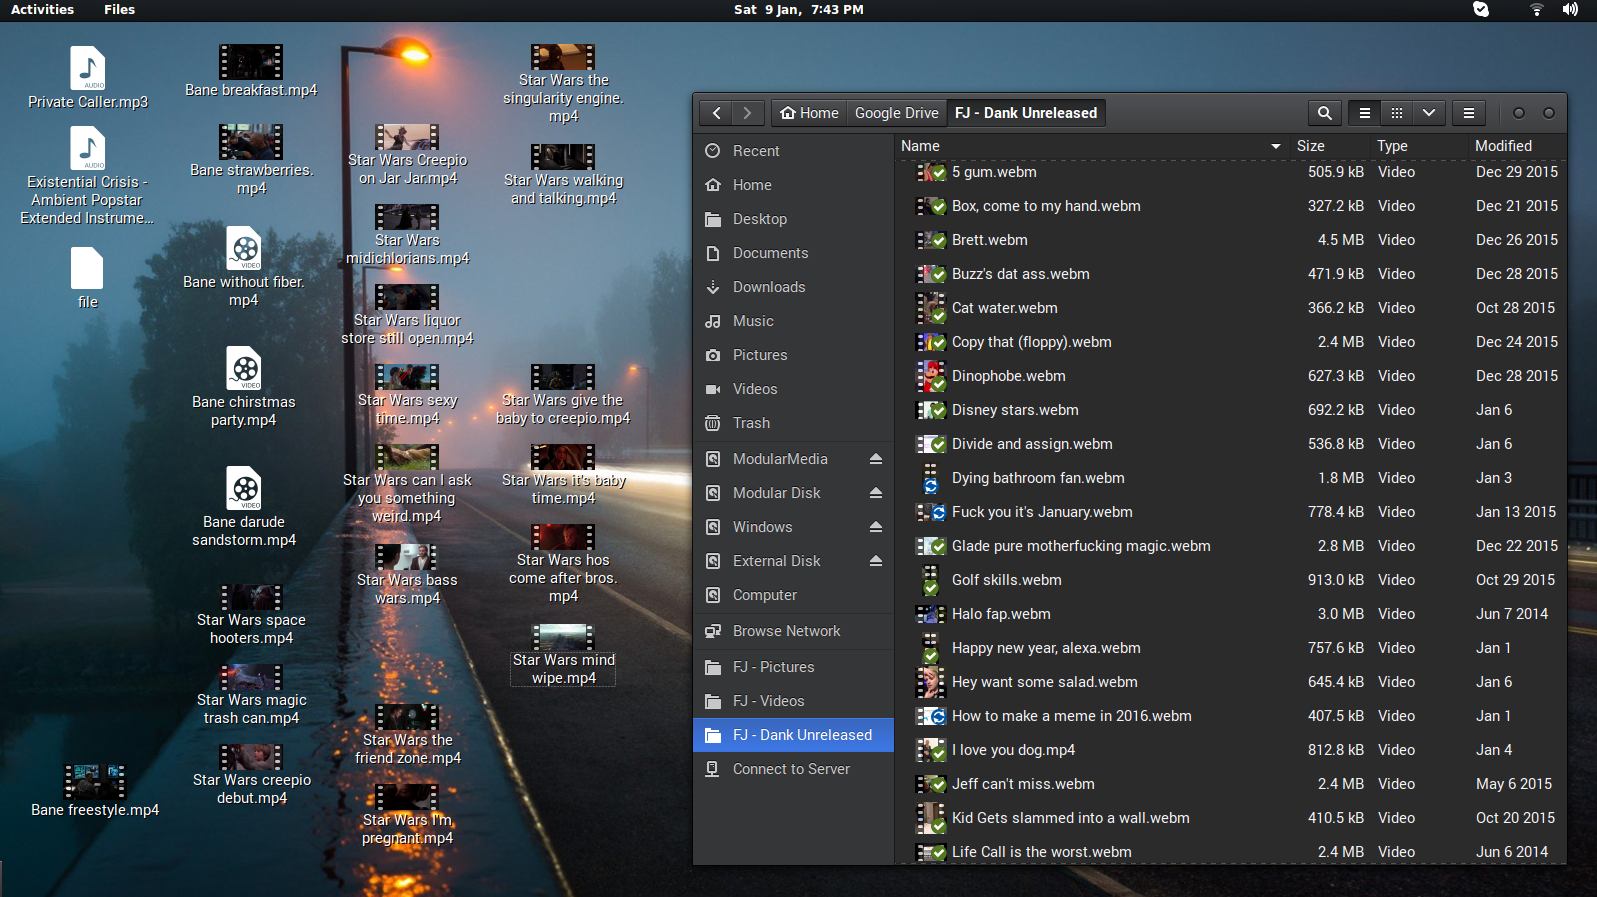Open the Files application menu
Image resolution: width=1597 pixels, height=897 pixels.
point(119,10)
